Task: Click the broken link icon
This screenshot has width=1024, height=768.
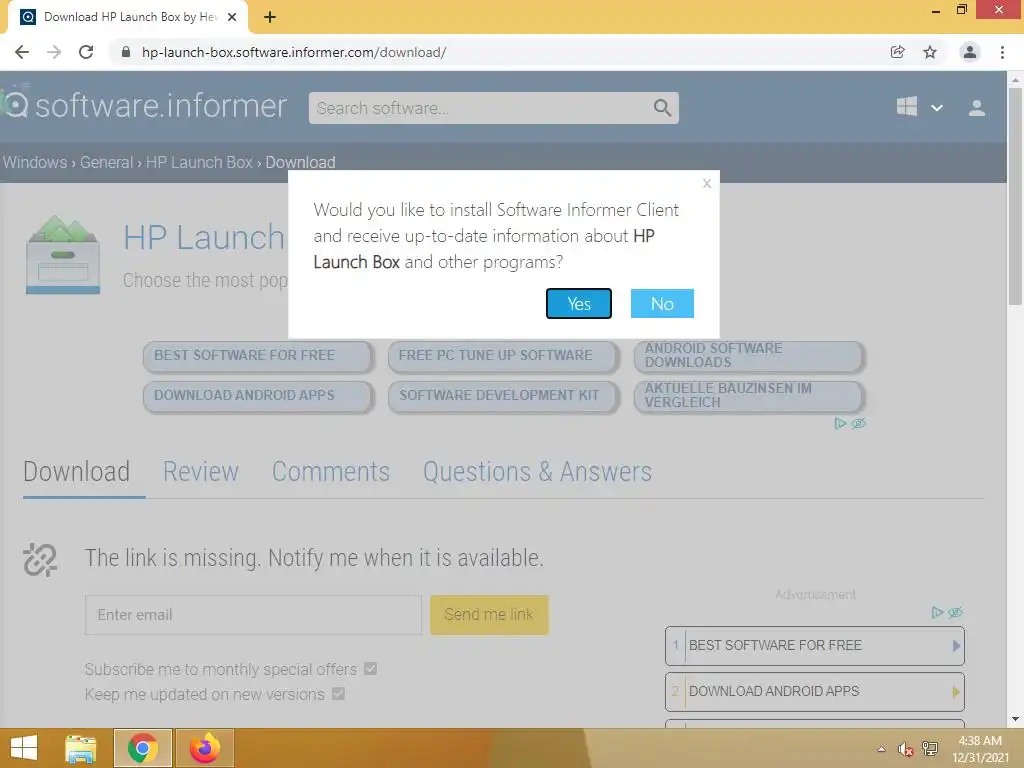Action: pyautogui.click(x=40, y=560)
